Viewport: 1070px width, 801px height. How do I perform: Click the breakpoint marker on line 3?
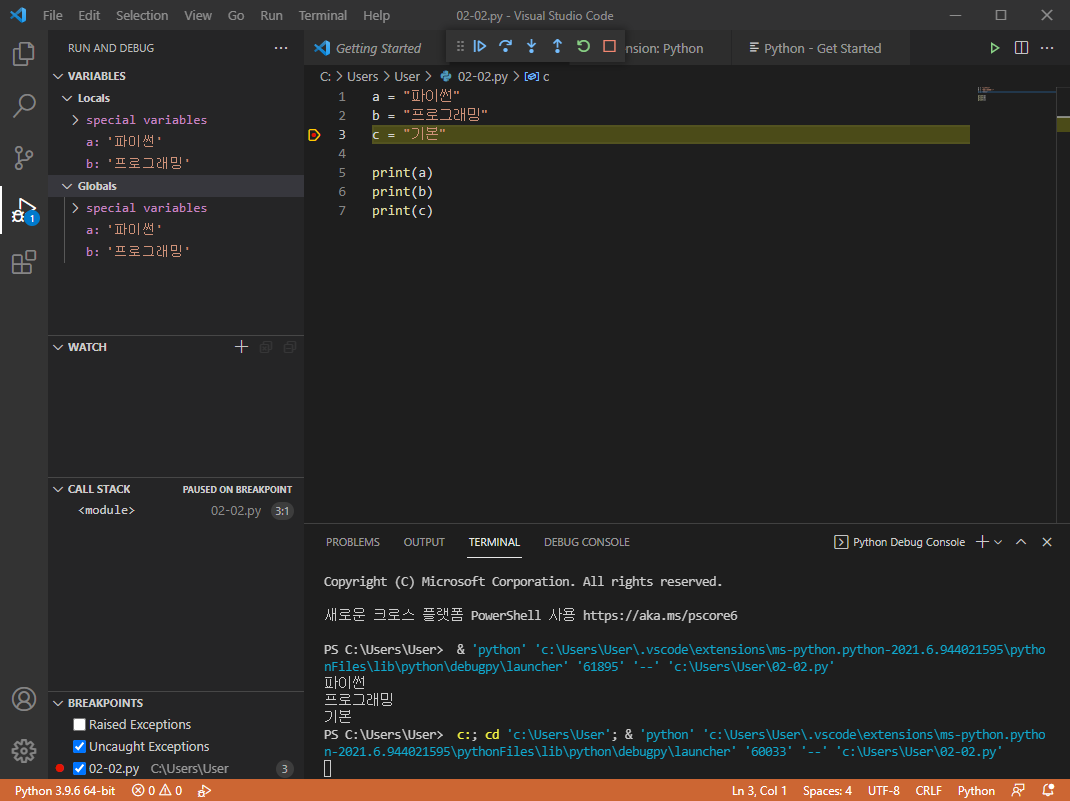pyautogui.click(x=314, y=135)
